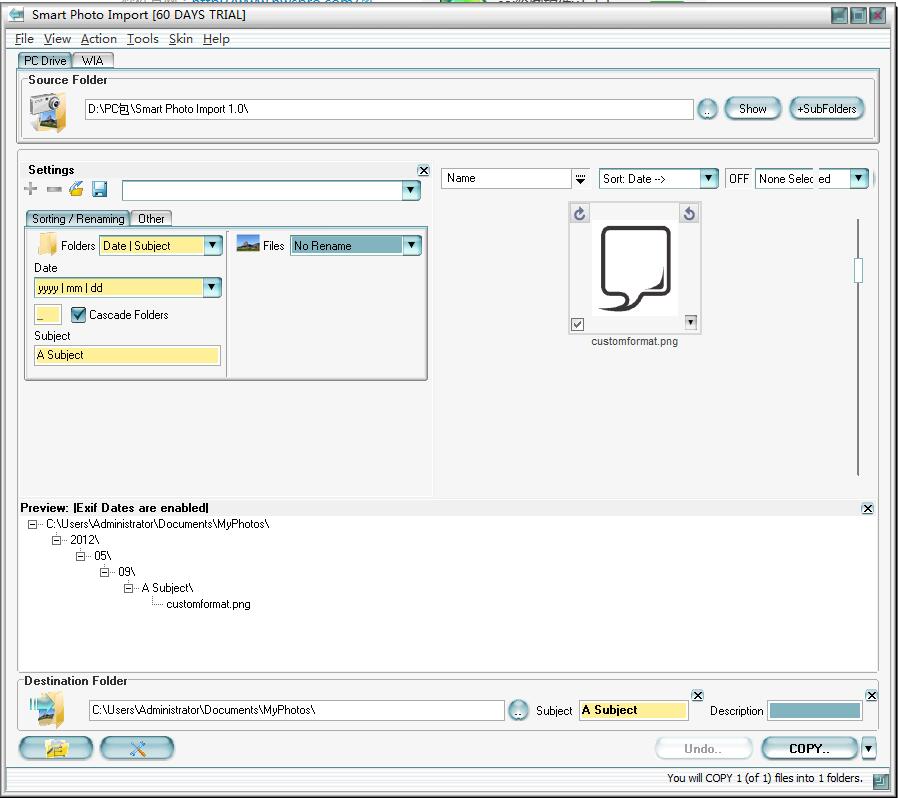The image size is (898, 798).
Task: Close the Subject field in destination bar
Action: 698,695
